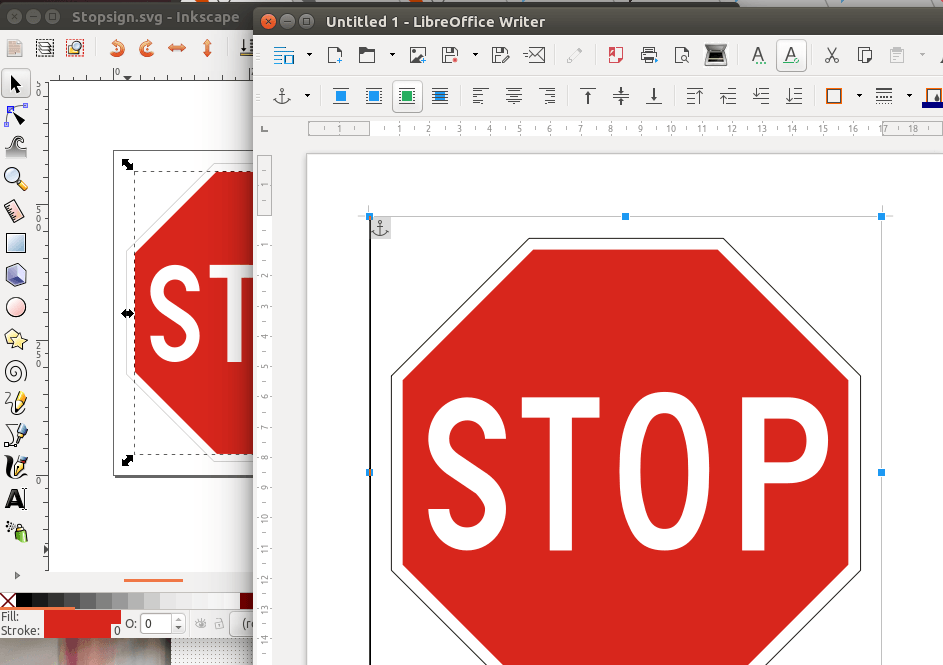The width and height of the screenshot is (943, 665).
Task: Toggle the Auto Spellcheck button
Action: coord(791,55)
